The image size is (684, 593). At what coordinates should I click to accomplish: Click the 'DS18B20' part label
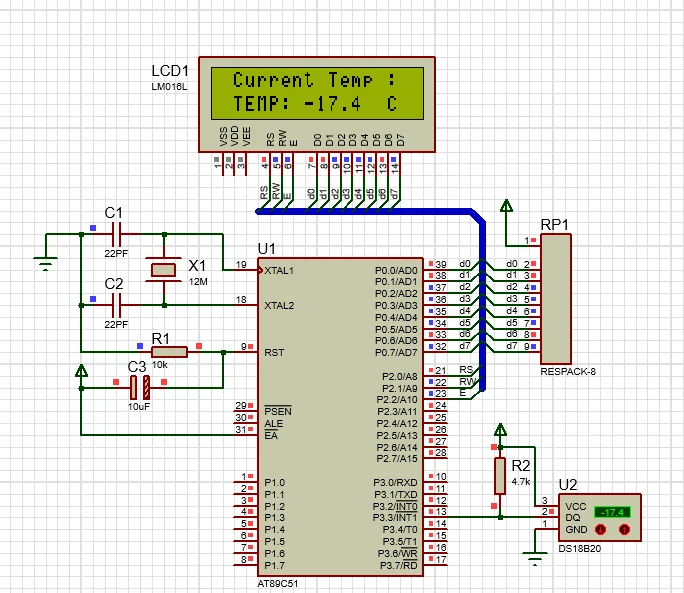point(579,548)
